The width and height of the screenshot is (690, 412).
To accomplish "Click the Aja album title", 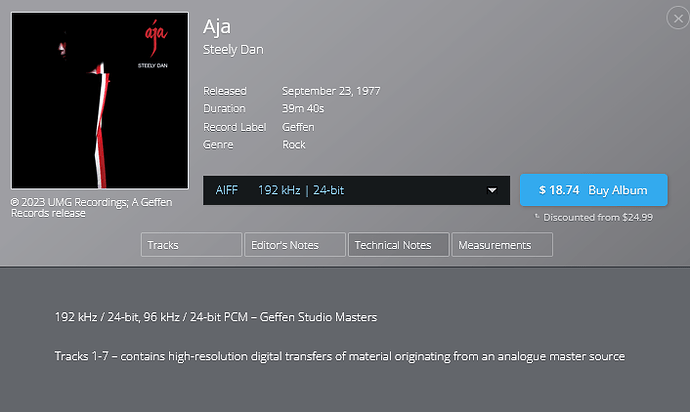I will 217,27.
